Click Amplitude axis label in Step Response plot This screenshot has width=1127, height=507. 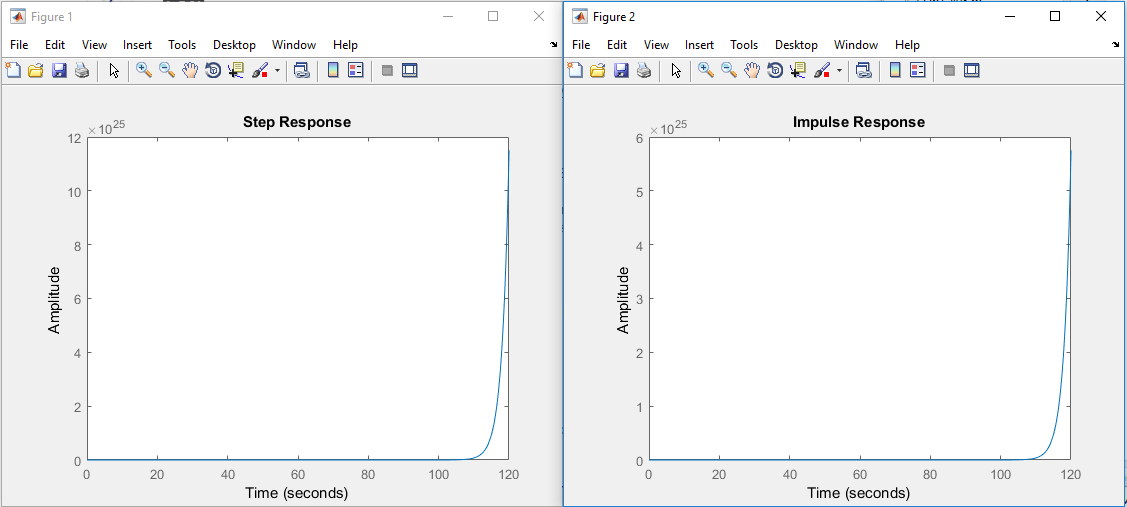tap(55, 300)
